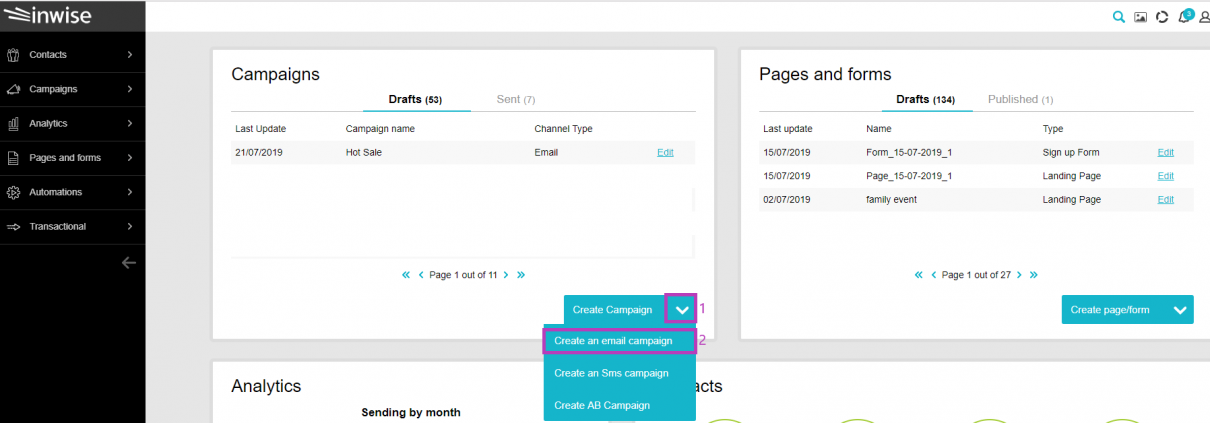Switch to Pages Drafts (134) tab
Image resolution: width=1210 pixels, height=423 pixels.
(x=926, y=100)
